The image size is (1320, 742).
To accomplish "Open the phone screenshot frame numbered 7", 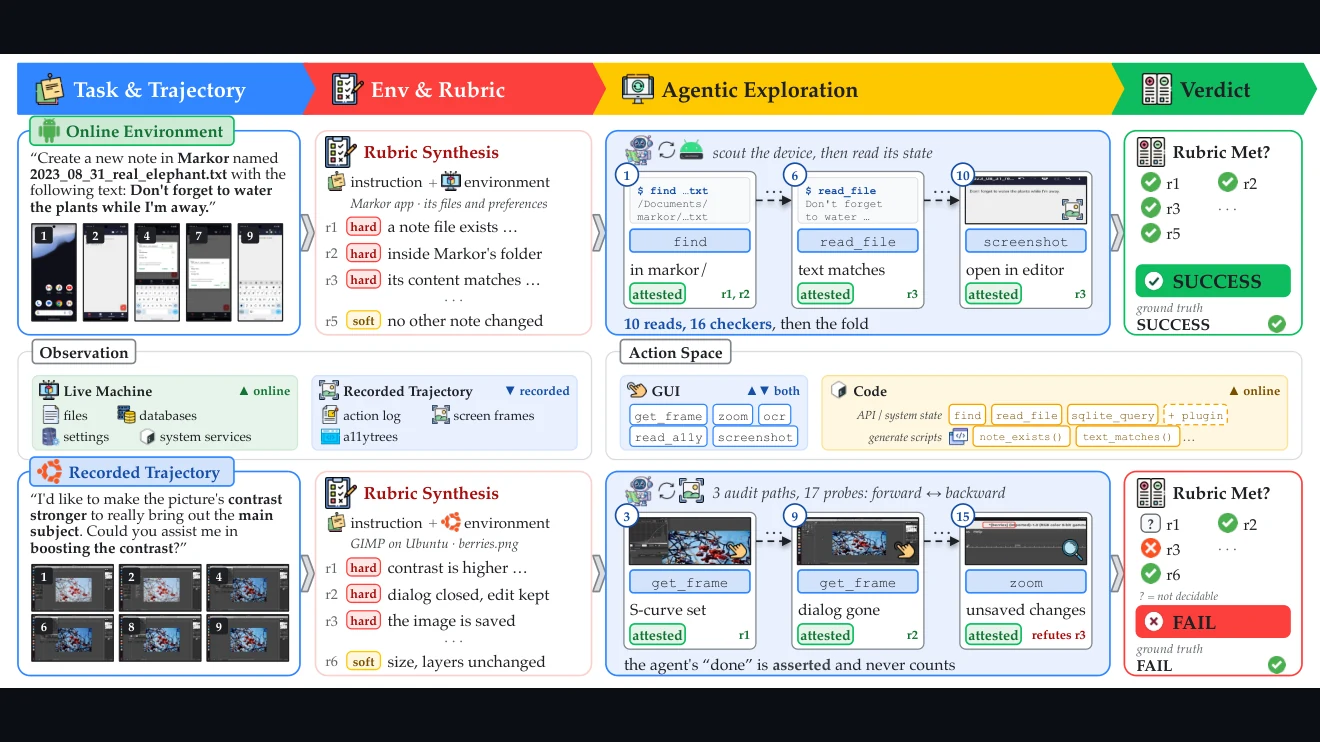I will click(x=208, y=272).
